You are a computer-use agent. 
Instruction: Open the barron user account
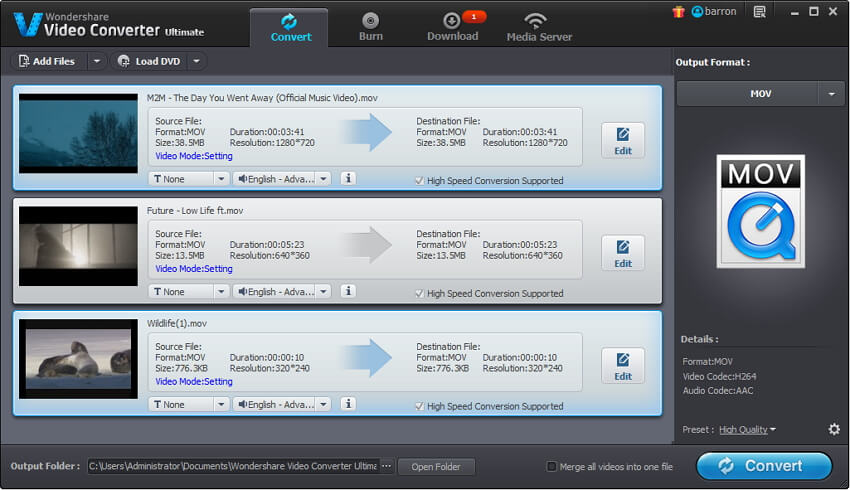pyautogui.click(x=714, y=11)
